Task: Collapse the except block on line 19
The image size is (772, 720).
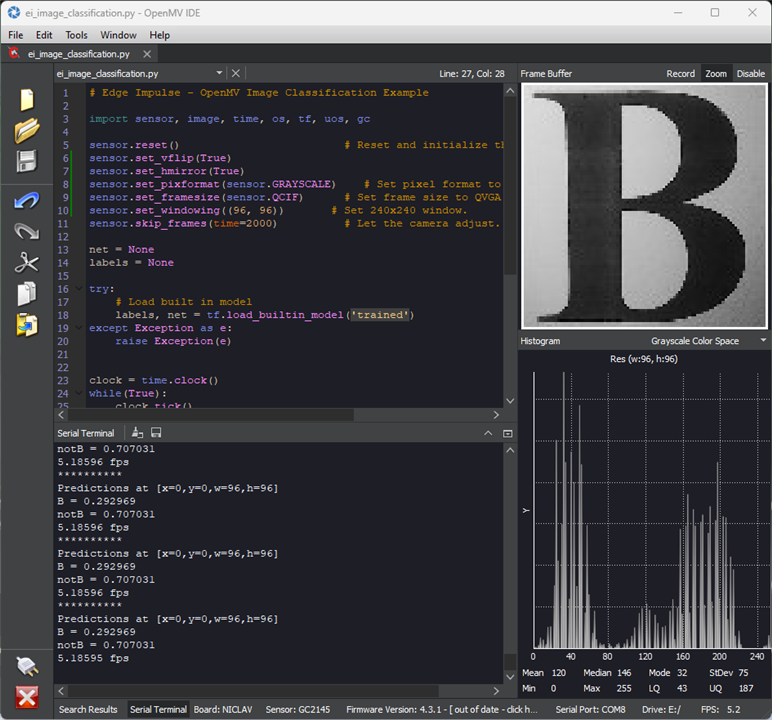Action: (78, 327)
